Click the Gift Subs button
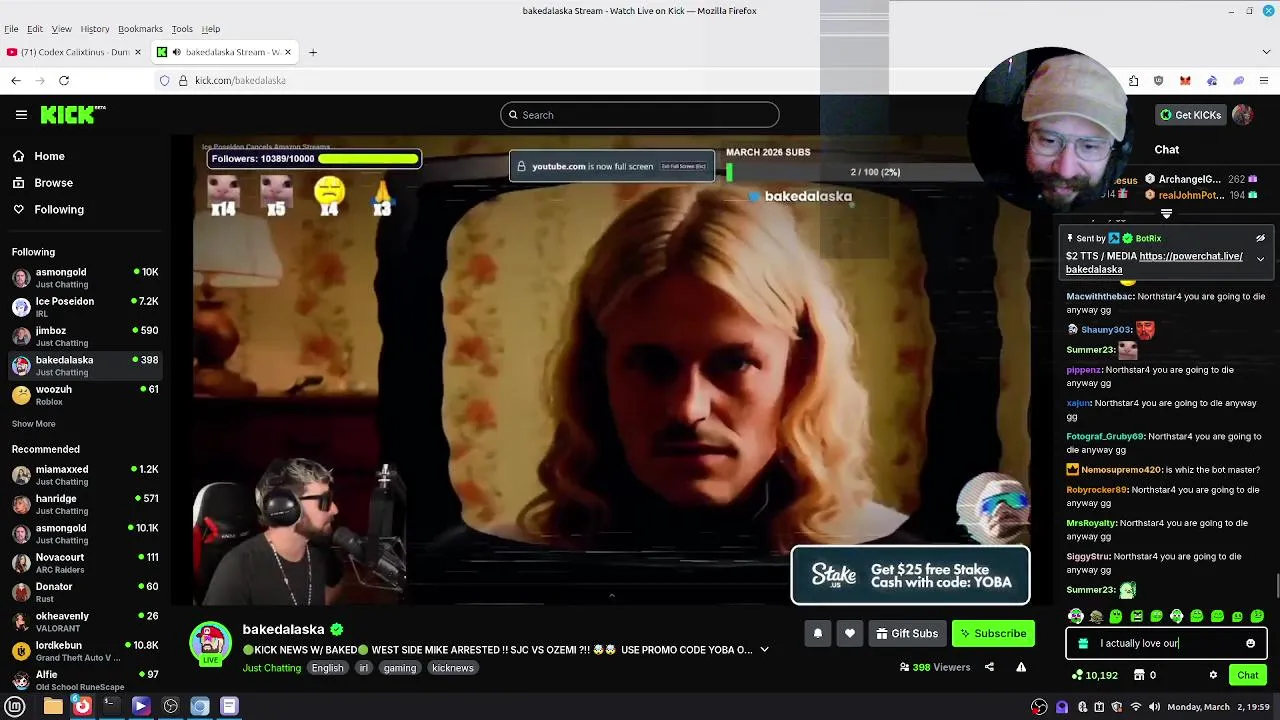The width and height of the screenshot is (1280, 720). click(x=906, y=633)
